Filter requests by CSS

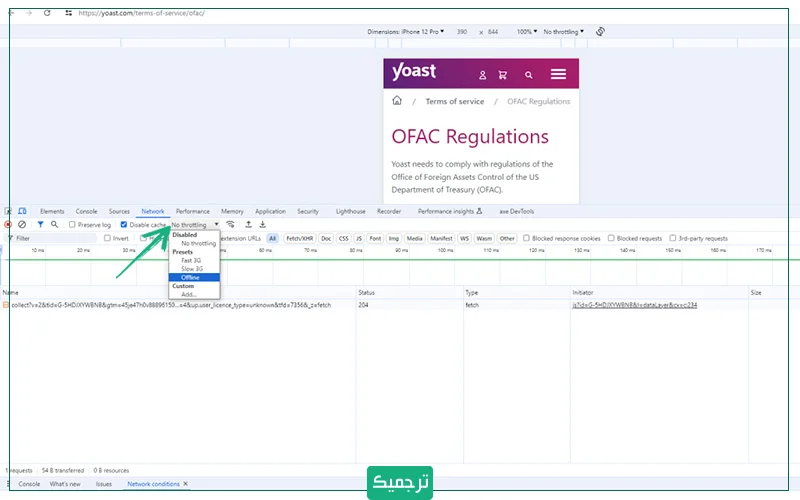pos(344,238)
